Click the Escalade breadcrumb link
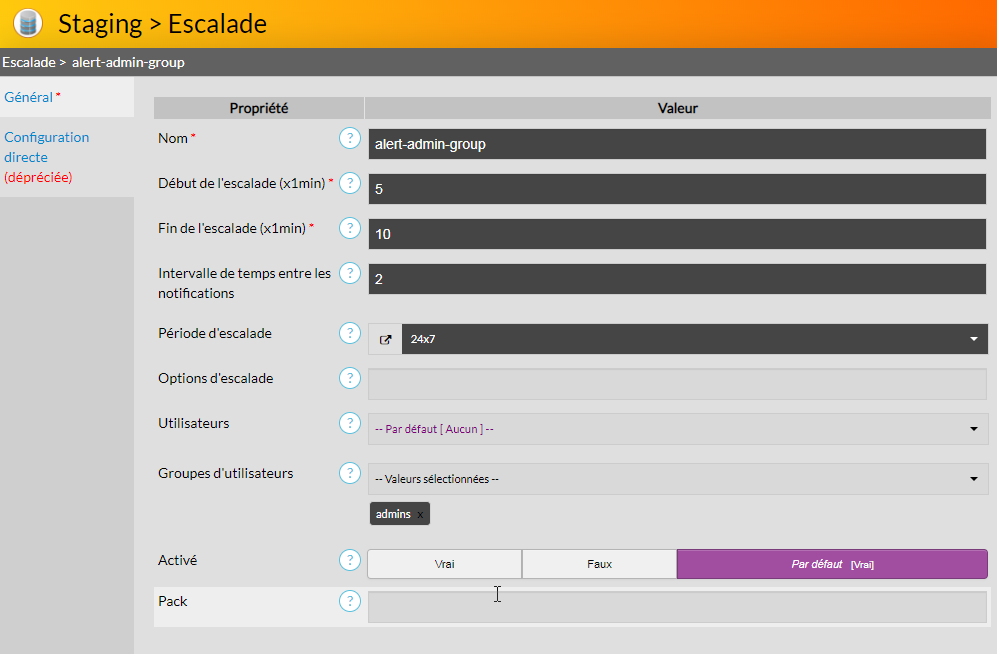This screenshot has width=997, height=654. [x=27, y=62]
